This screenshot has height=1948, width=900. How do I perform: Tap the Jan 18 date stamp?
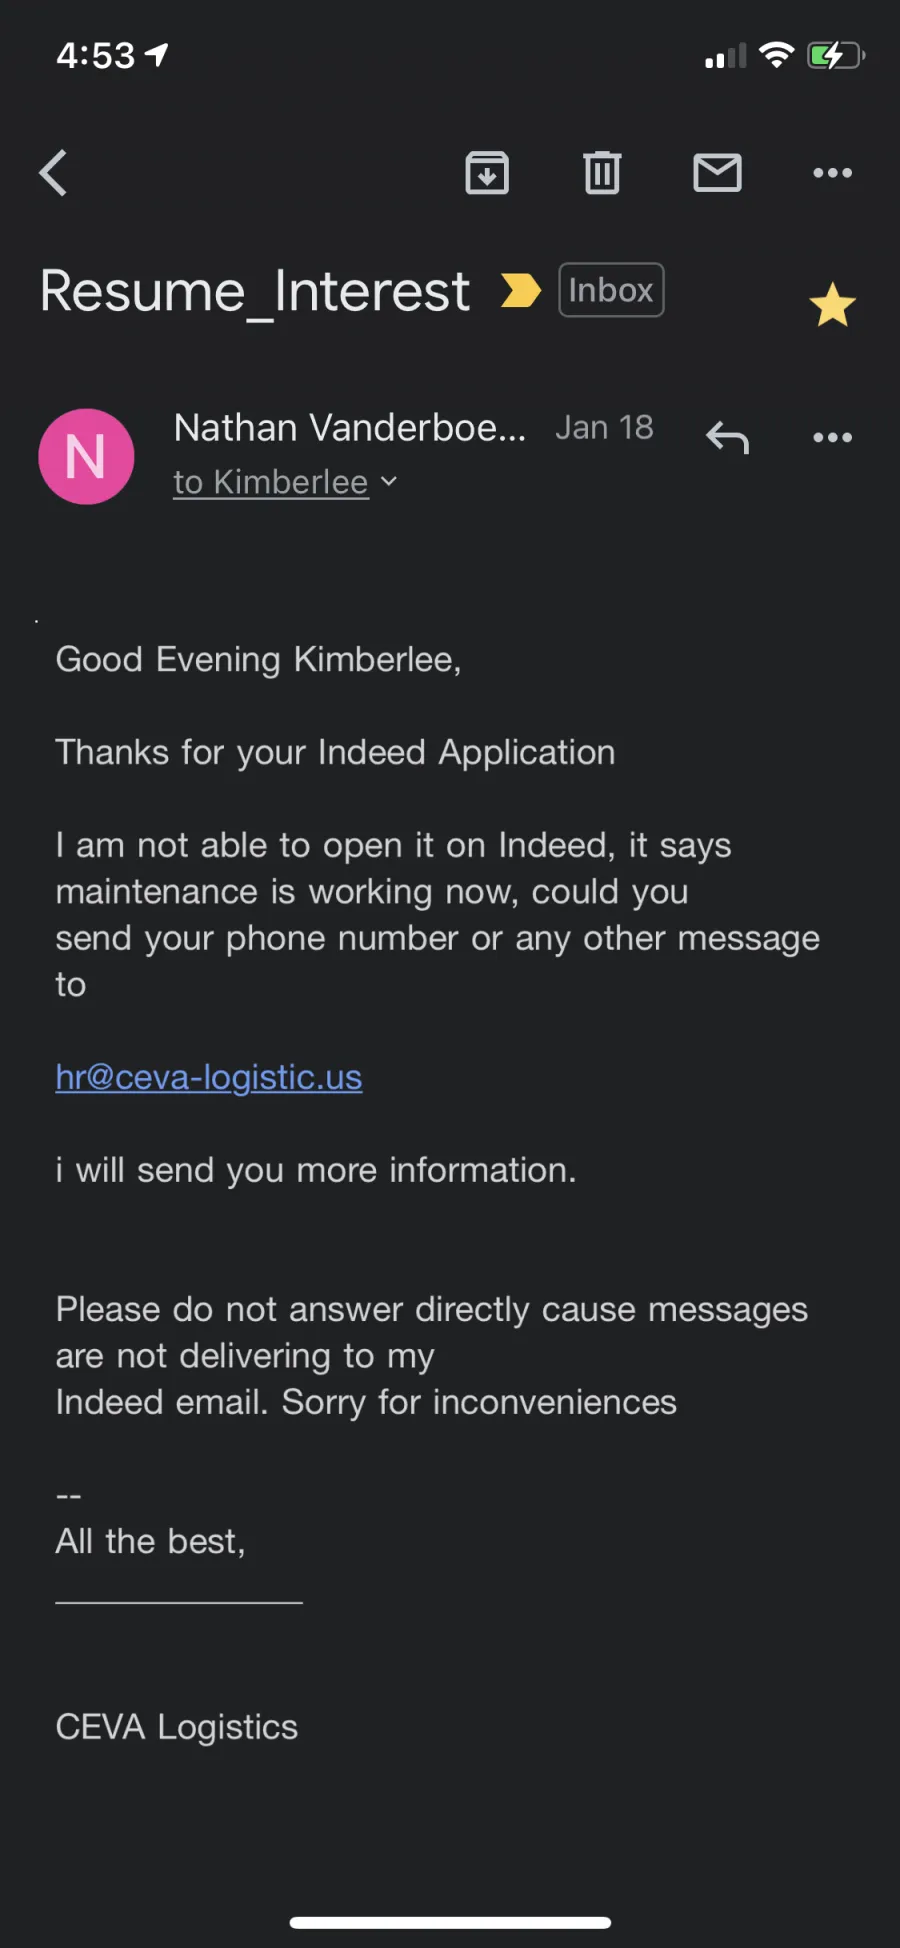pyautogui.click(x=604, y=428)
